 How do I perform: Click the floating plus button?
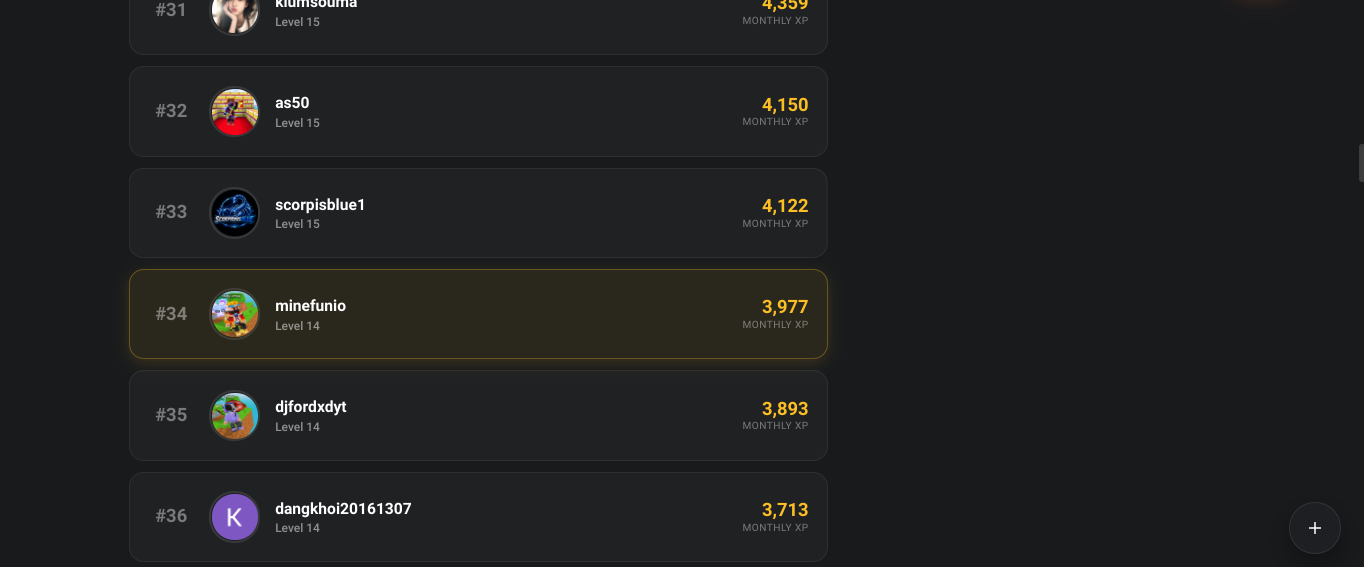[1314, 528]
